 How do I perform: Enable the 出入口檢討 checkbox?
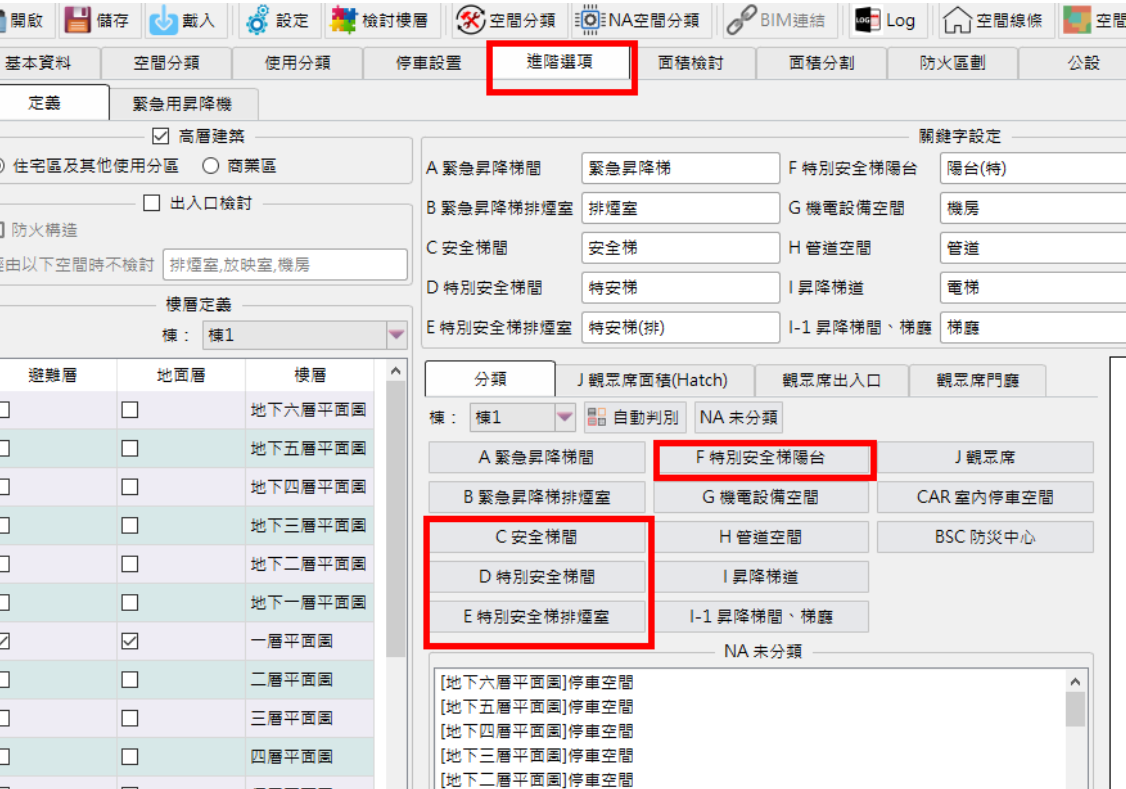[x=152, y=203]
